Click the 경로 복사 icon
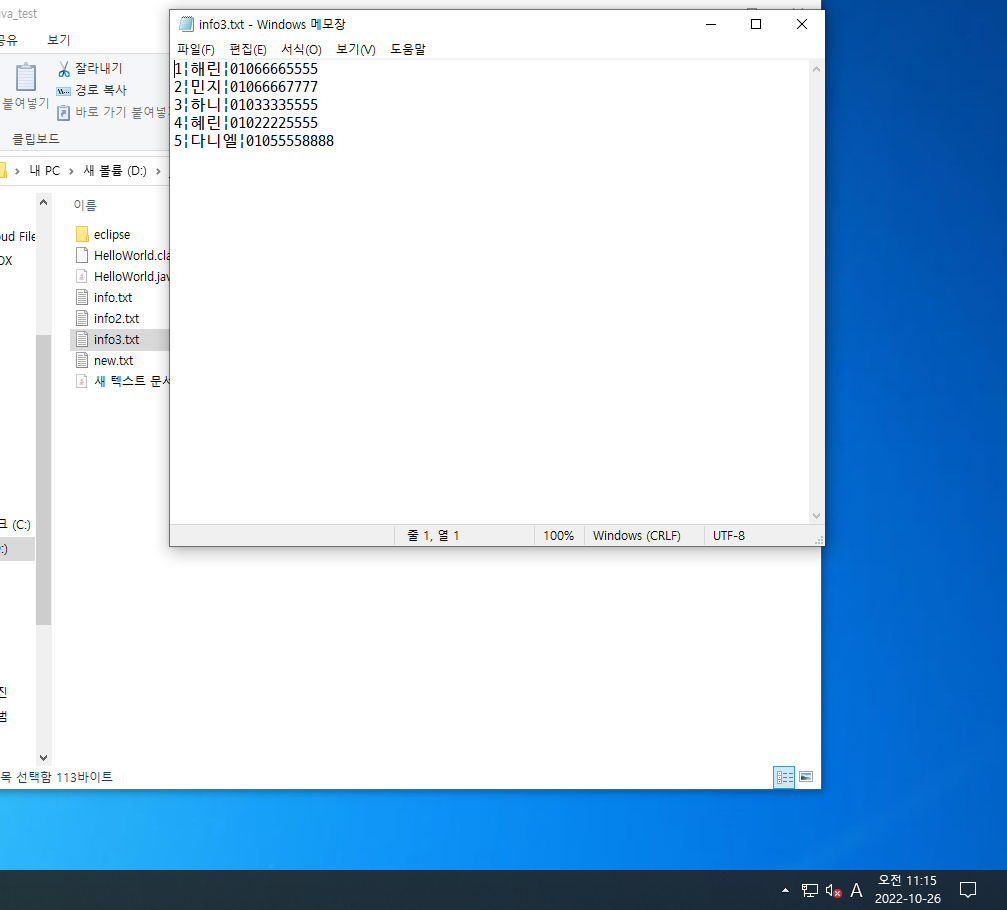Image resolution: width=1007 pixels, height=910 pixels. point(64,91)
